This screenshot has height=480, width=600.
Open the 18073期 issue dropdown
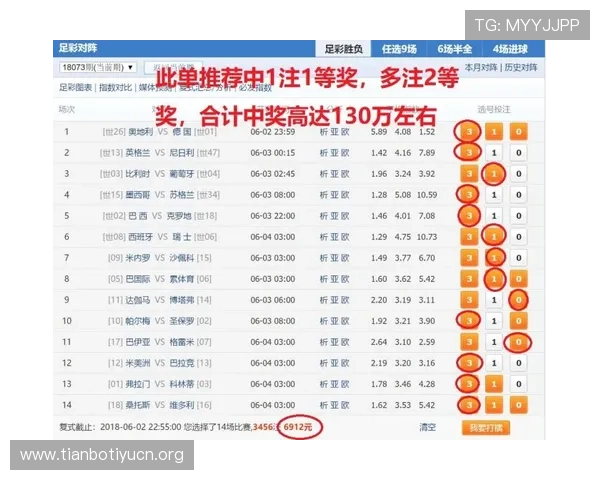[98, 67]
